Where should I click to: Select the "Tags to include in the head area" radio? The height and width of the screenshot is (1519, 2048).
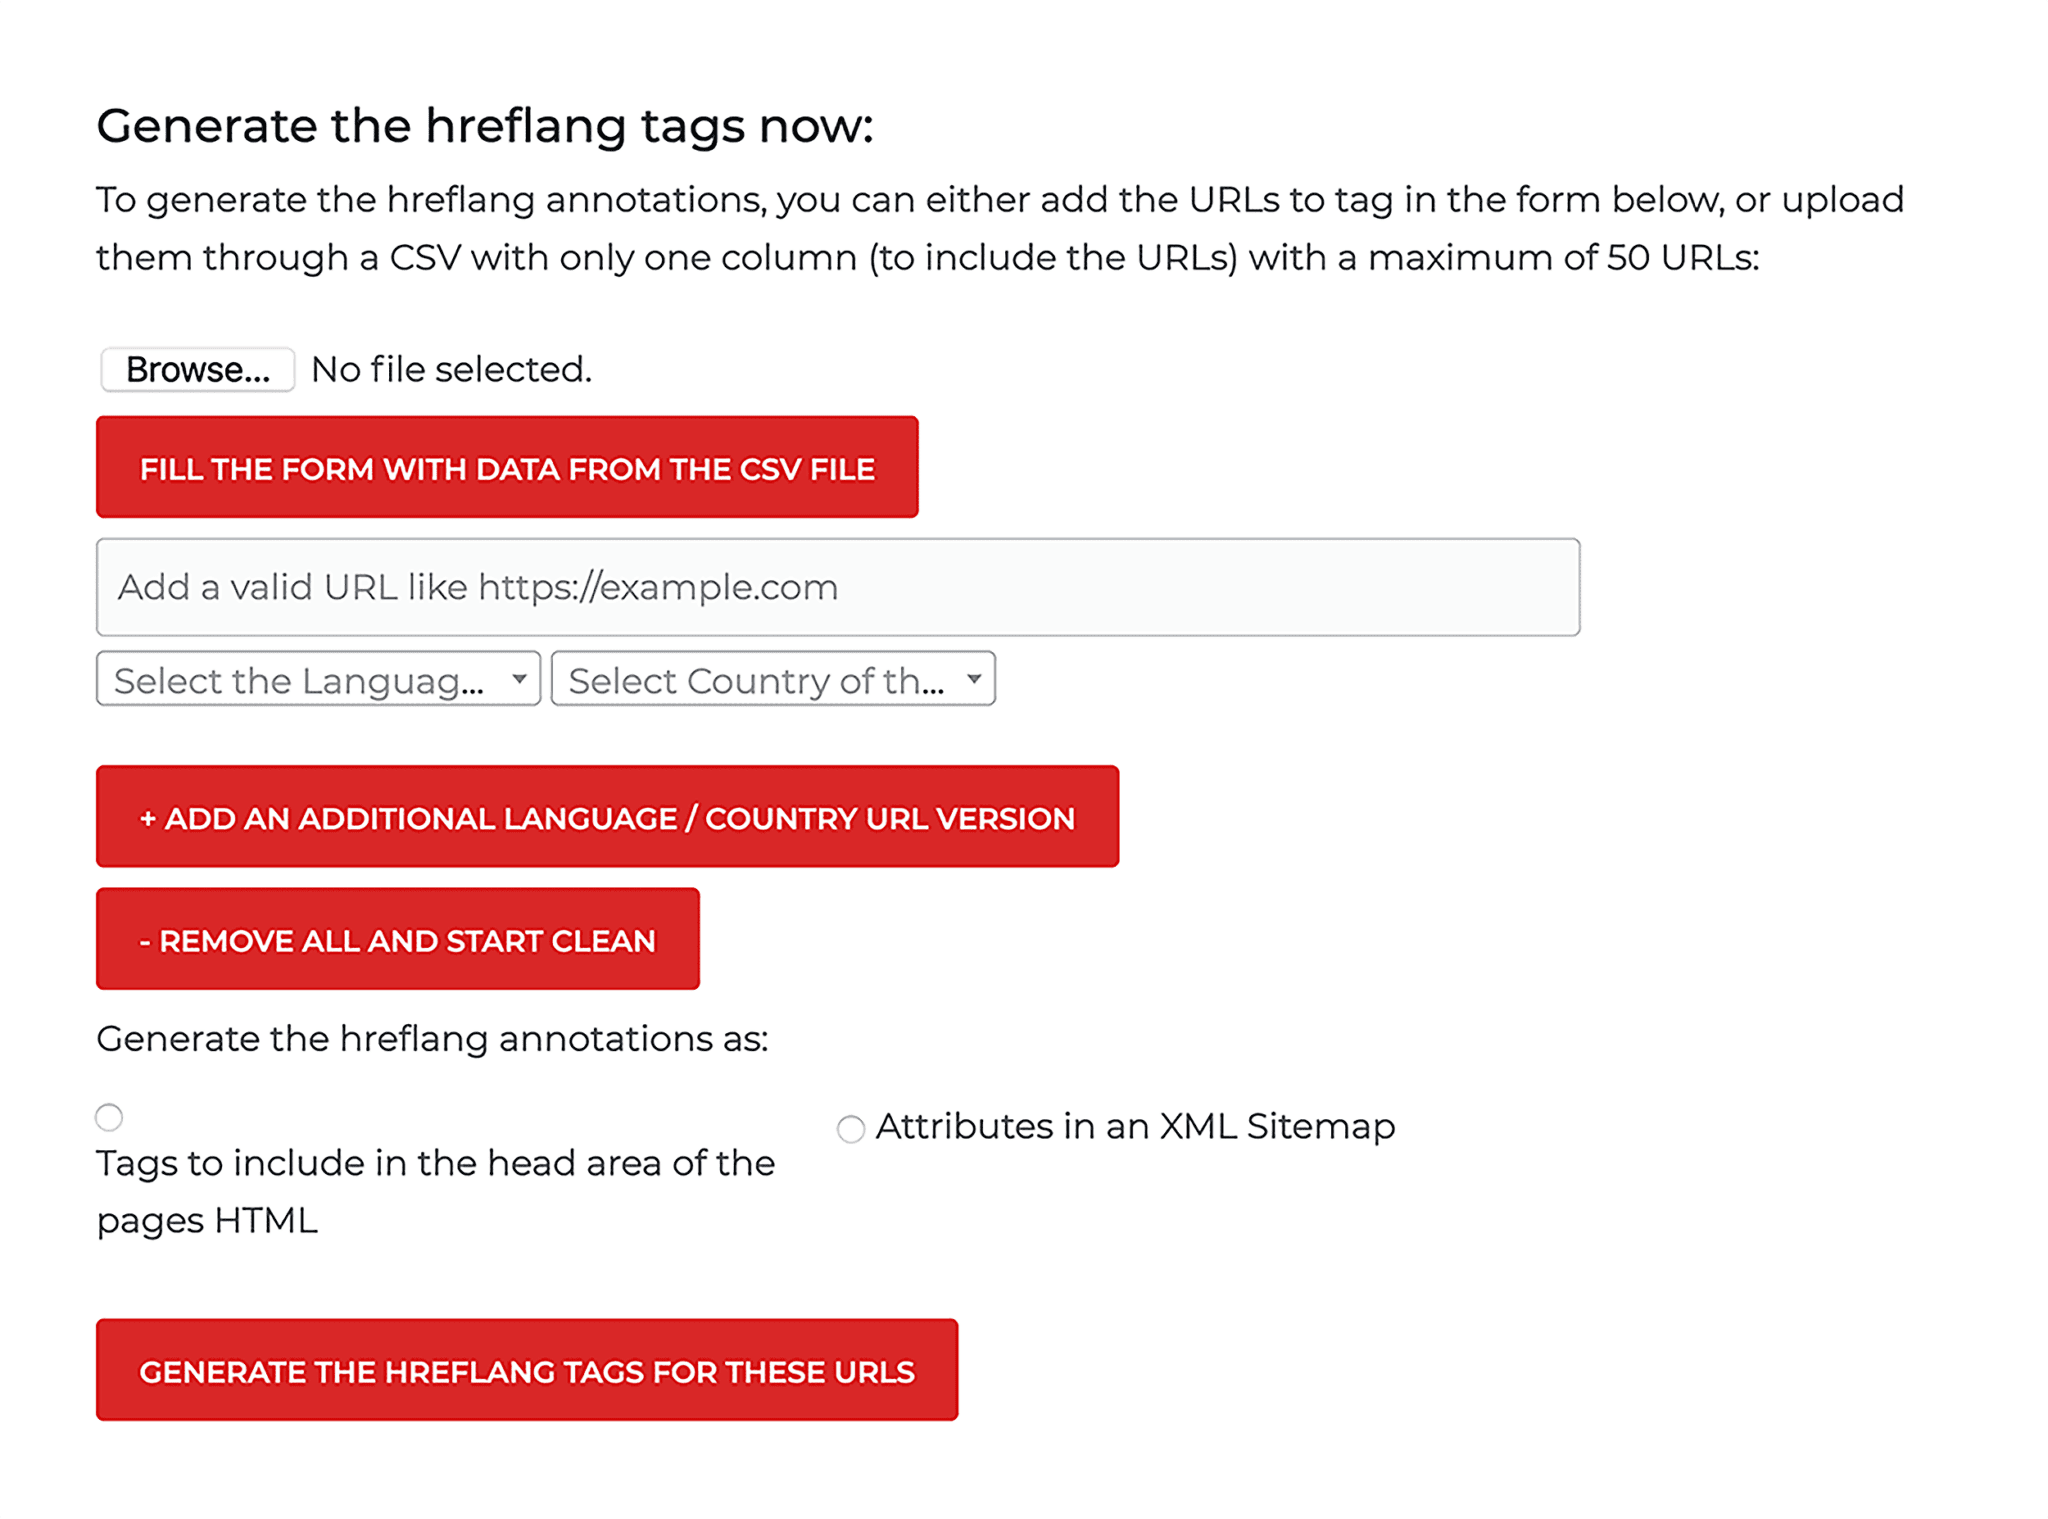pos(109,1117)
